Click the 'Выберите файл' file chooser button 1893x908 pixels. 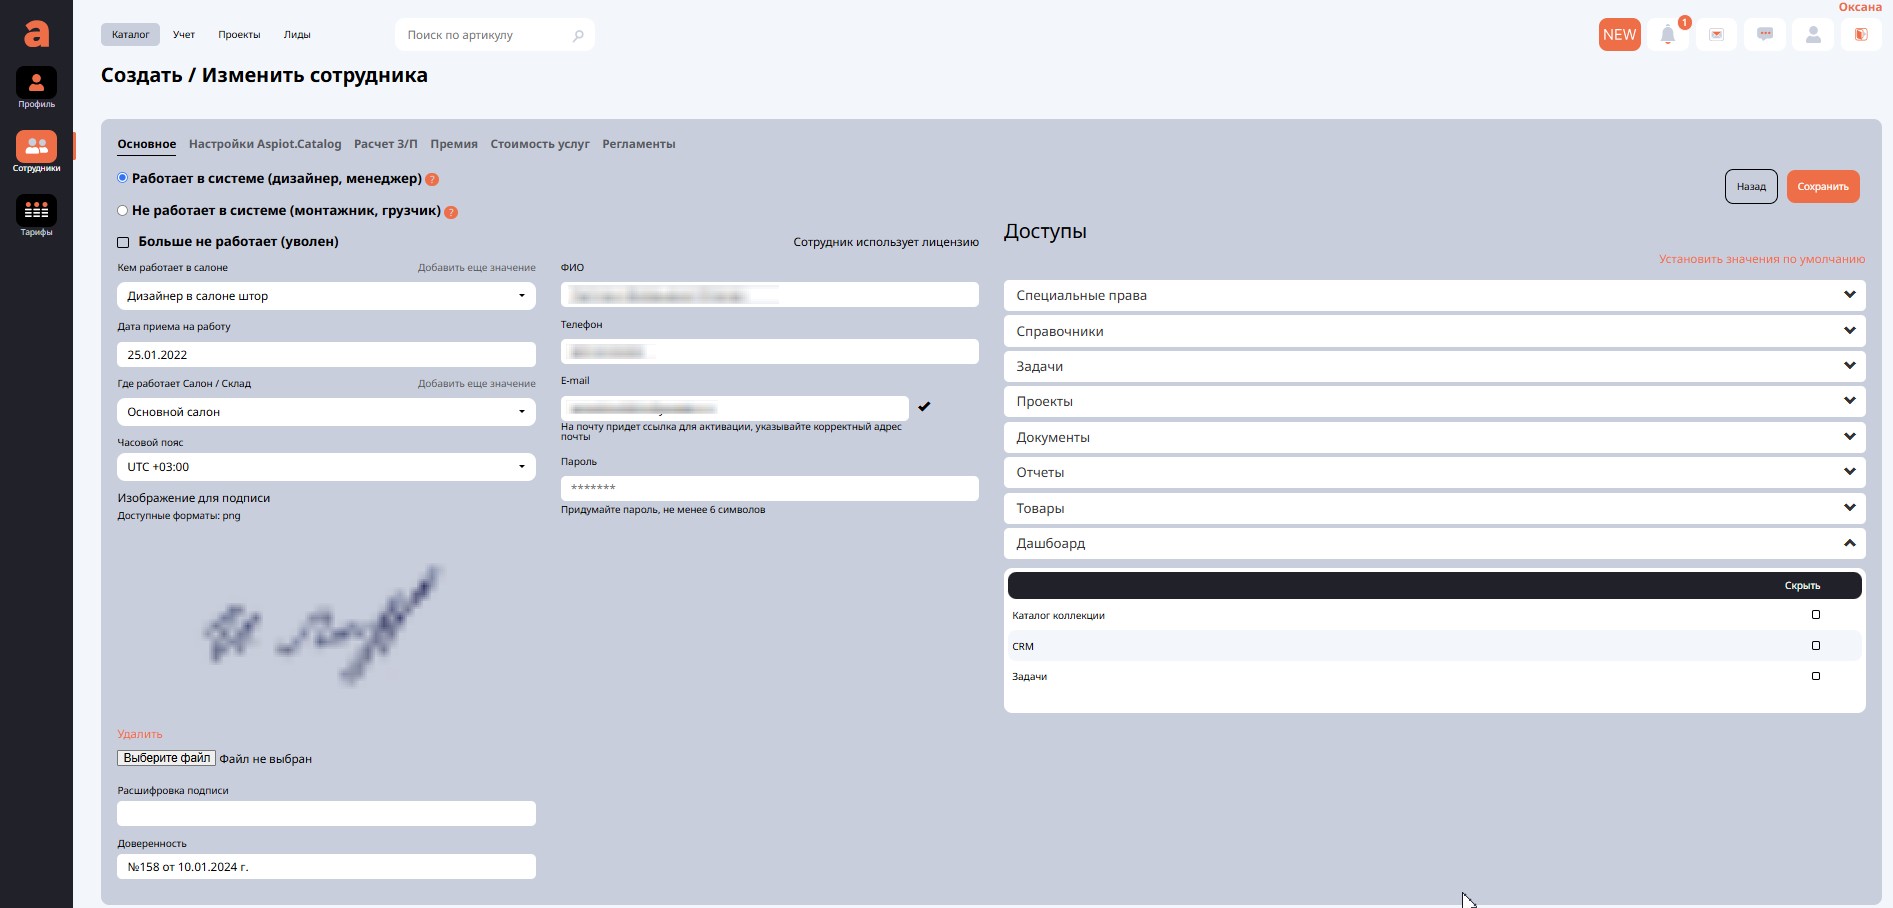167,758
